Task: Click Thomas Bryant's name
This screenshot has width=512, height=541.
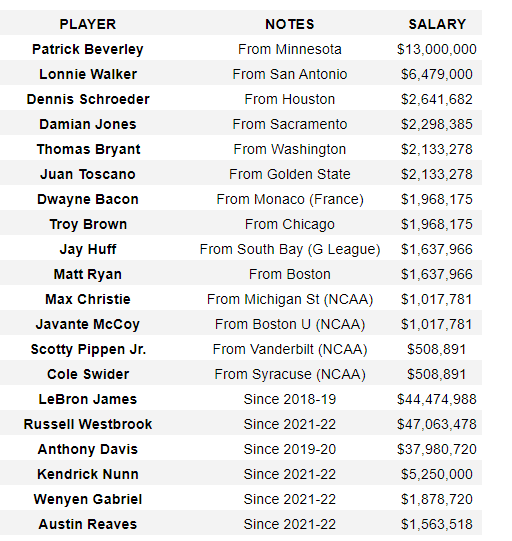Action: (88, 149)
